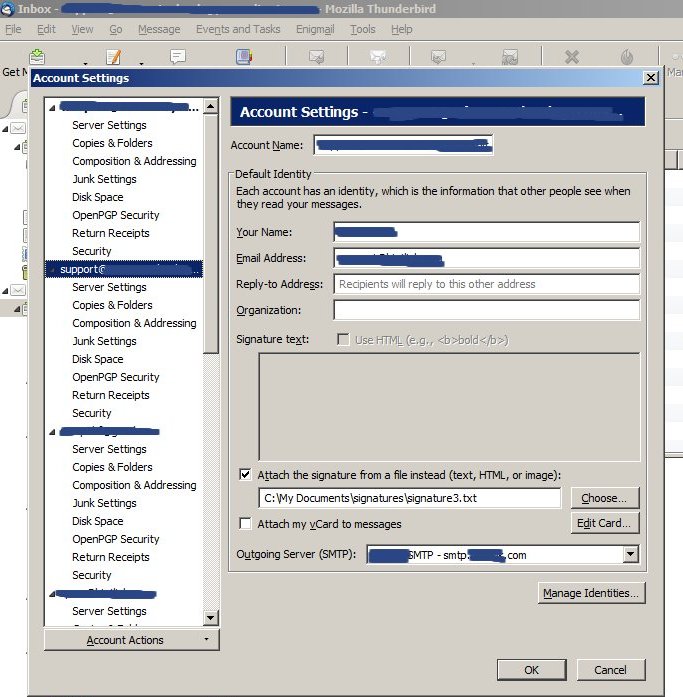Click the Write new message icon

114,57
